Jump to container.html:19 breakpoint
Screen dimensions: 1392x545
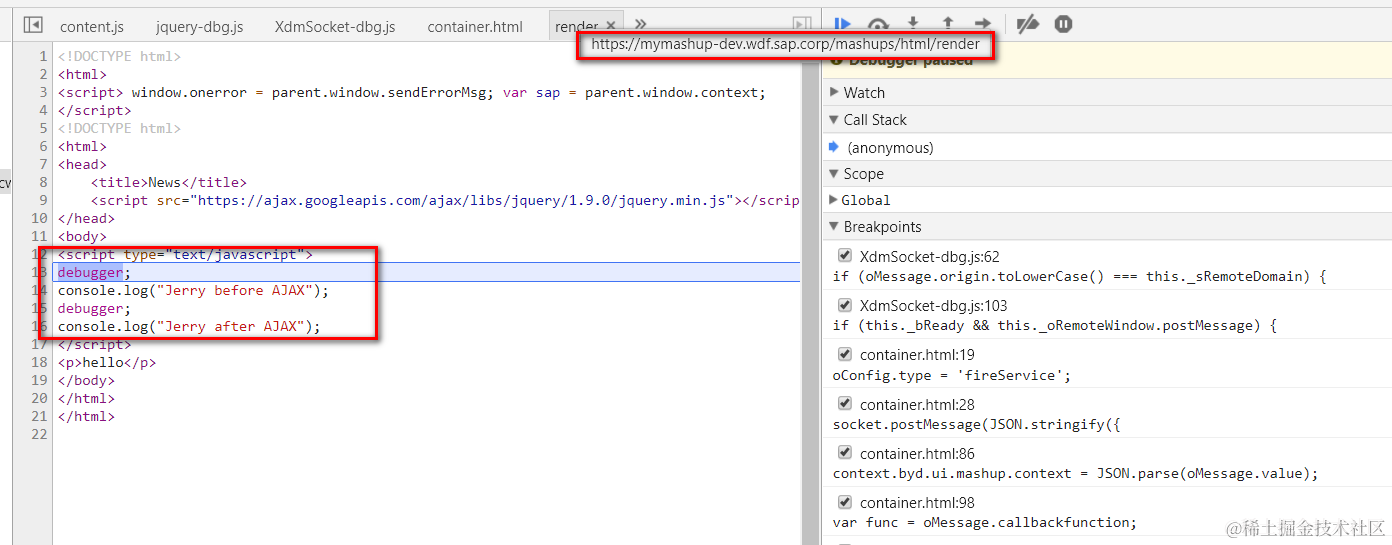(917, 354)
